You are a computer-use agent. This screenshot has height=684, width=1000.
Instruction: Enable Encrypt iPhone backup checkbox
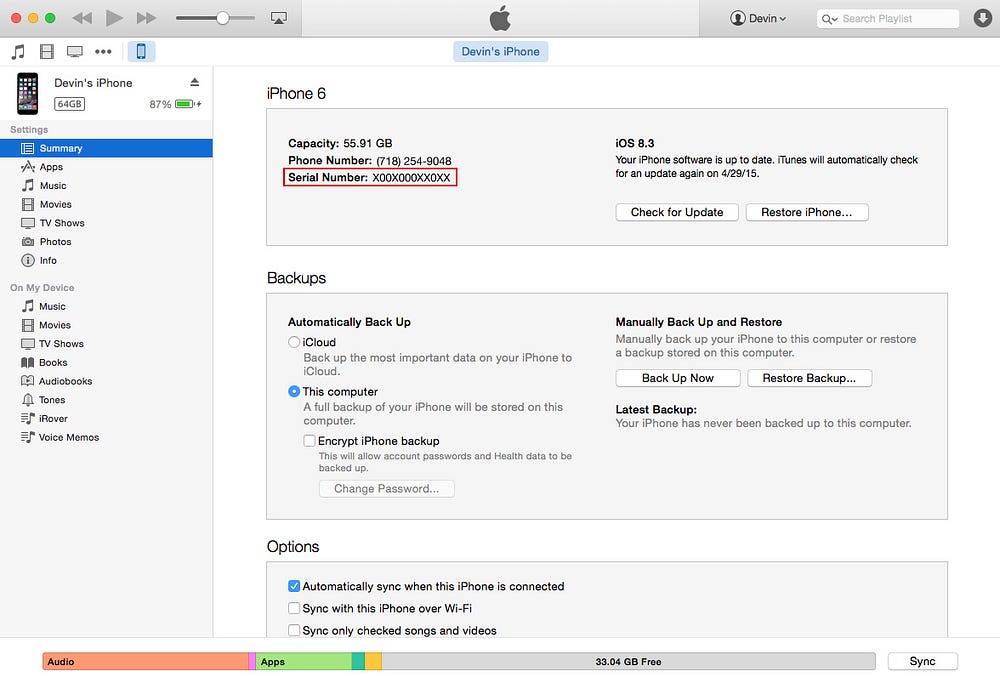point(309,440)
